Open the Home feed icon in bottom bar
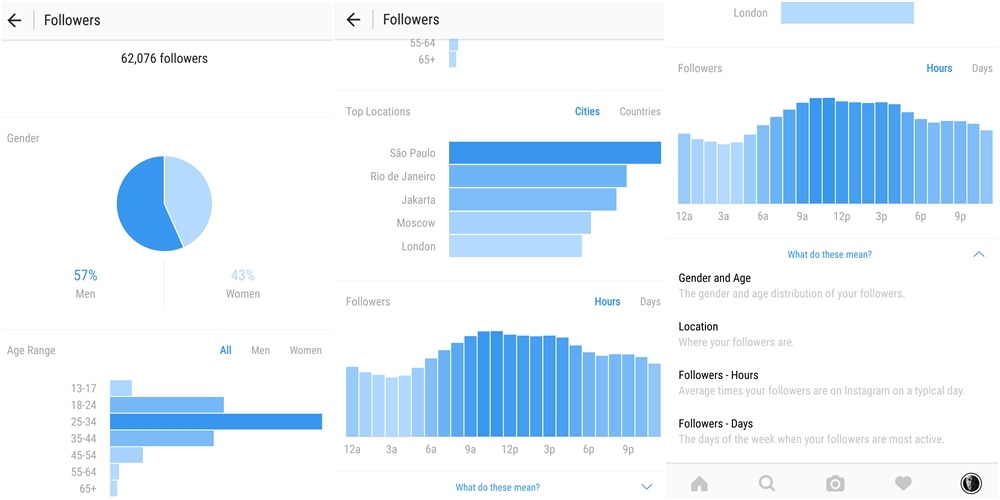 (x=699, y=484)
